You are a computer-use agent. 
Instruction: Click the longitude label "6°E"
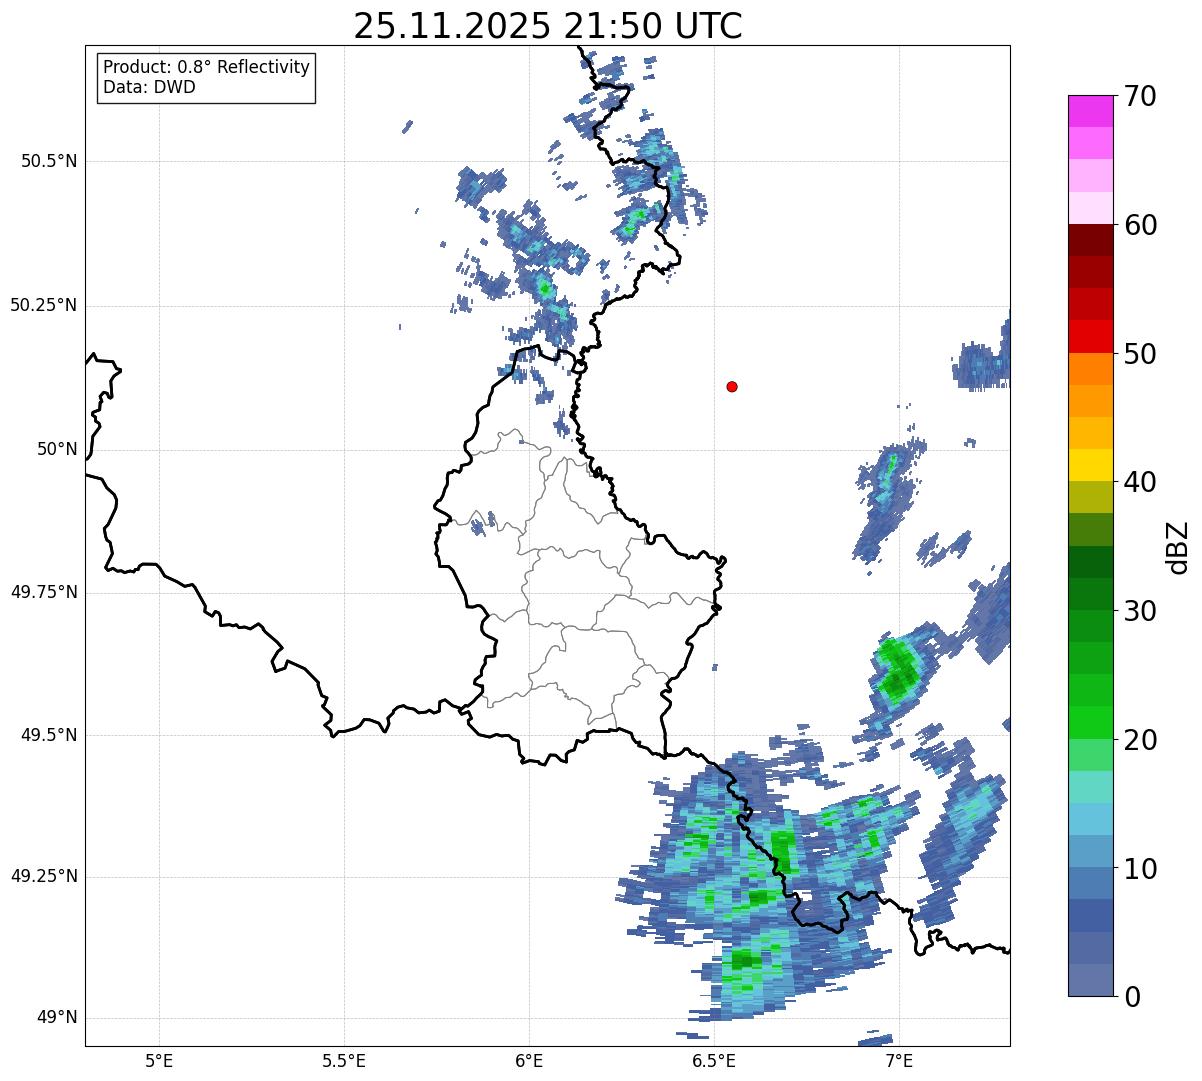click(x=529, y=1061)
